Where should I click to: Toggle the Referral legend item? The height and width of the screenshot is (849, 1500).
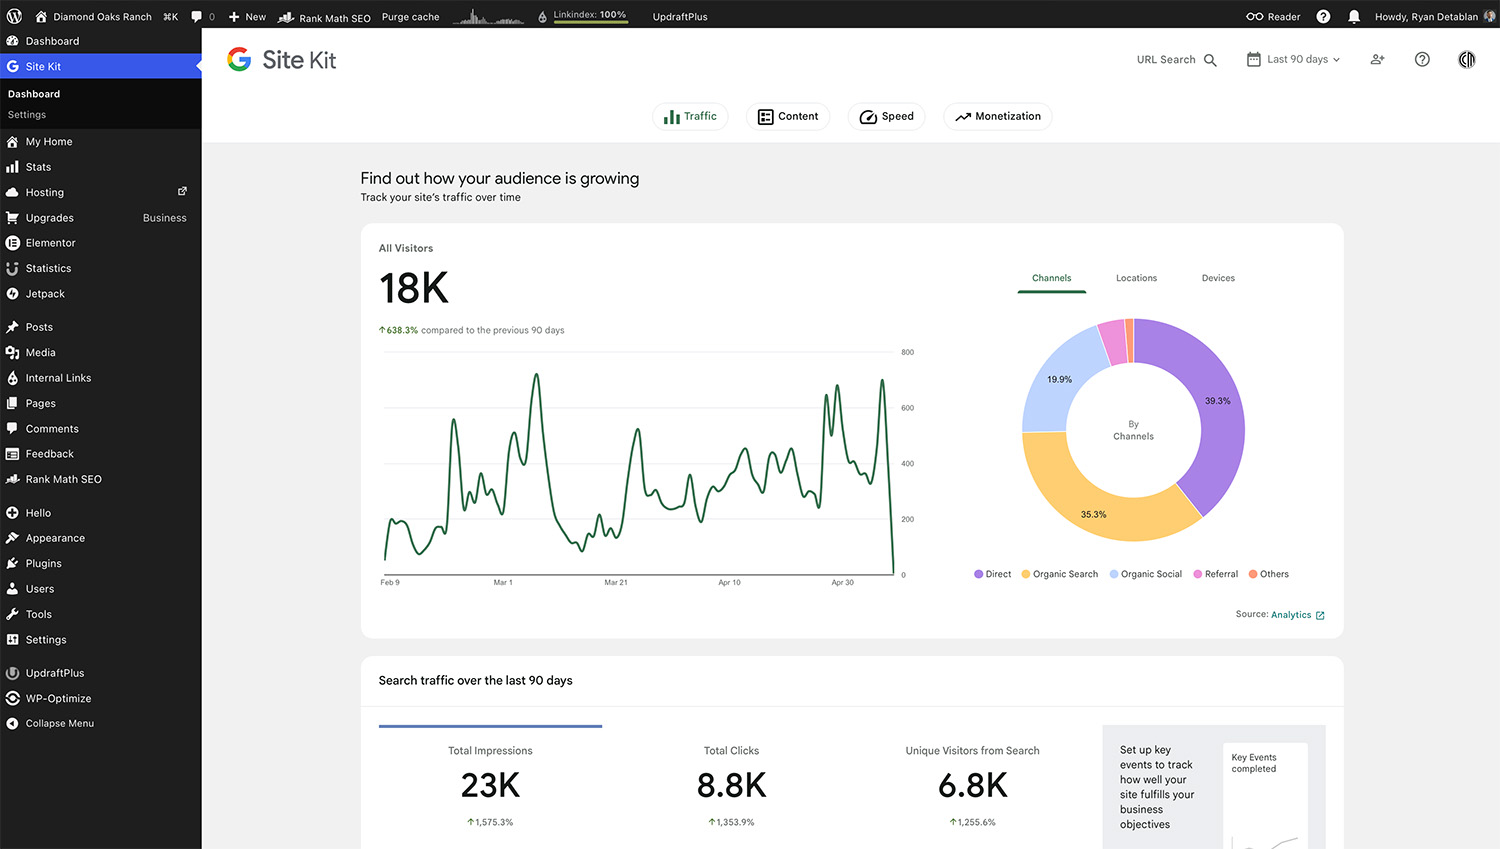(1215, 574)
